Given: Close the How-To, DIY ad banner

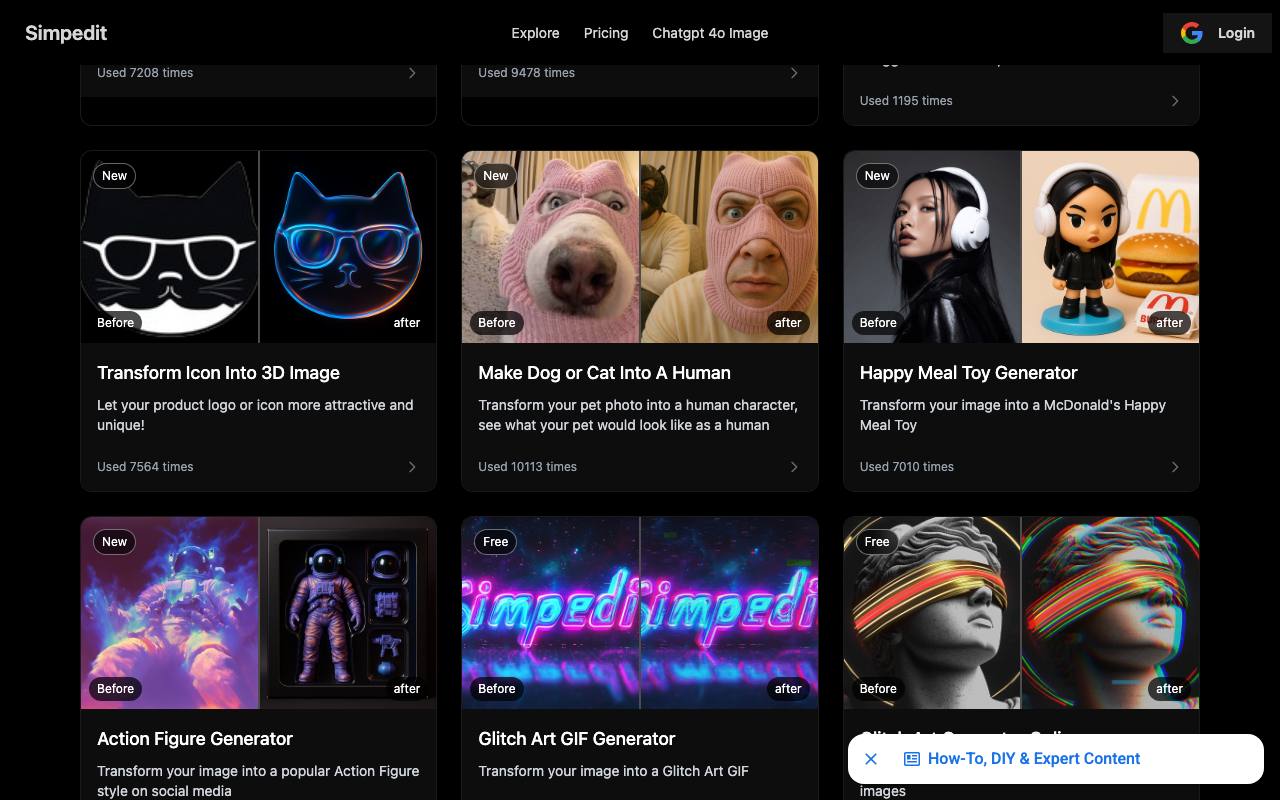Looking at the screenshot, I should (871, 759).
